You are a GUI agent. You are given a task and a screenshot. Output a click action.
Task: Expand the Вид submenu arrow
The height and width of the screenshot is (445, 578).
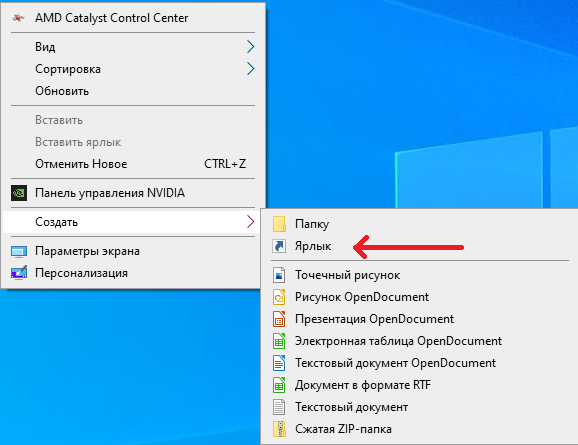pos(251,47)
